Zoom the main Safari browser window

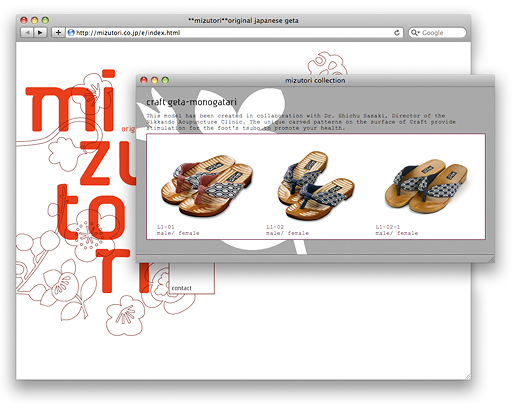45,20
